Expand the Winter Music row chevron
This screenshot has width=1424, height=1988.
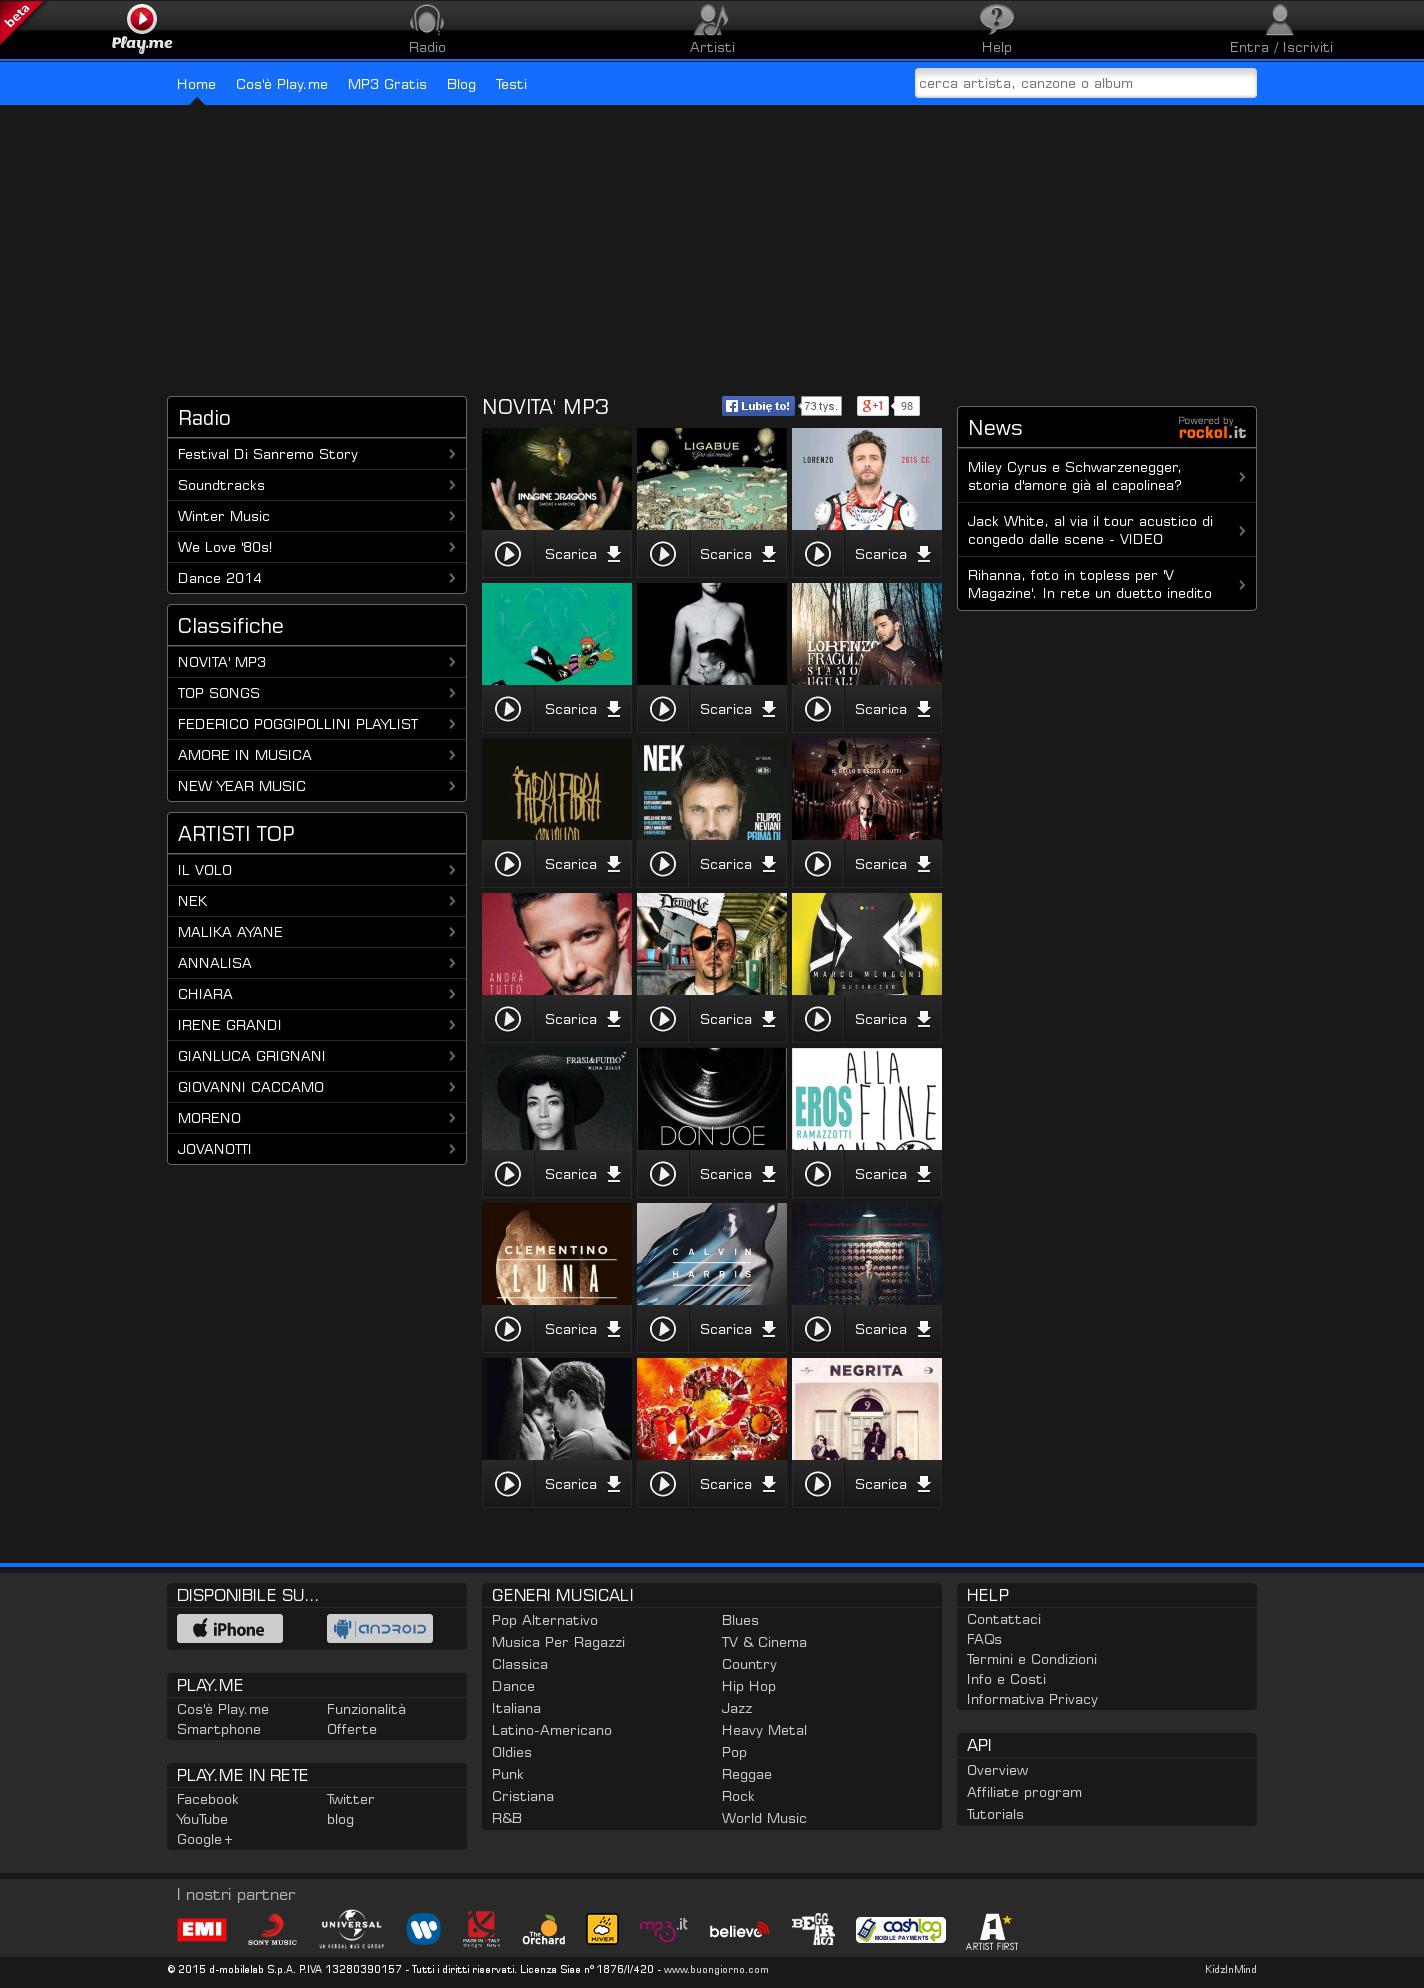coord(452,516)
